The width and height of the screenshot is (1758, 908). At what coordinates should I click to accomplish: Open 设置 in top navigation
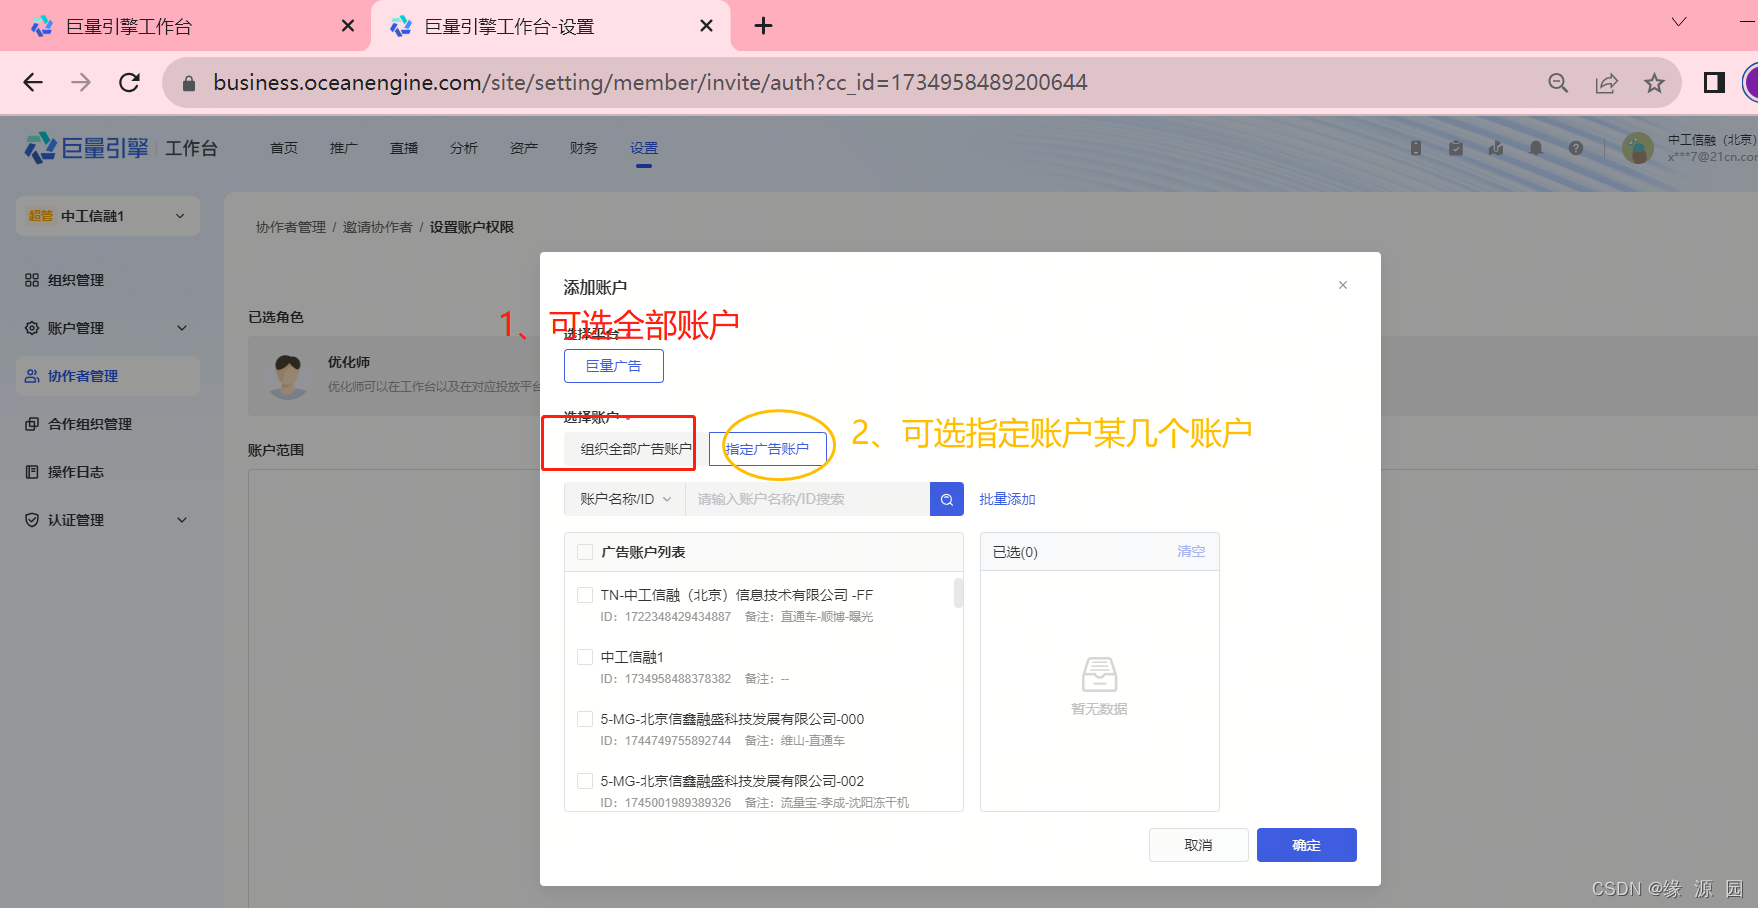[x=644, y=148]
